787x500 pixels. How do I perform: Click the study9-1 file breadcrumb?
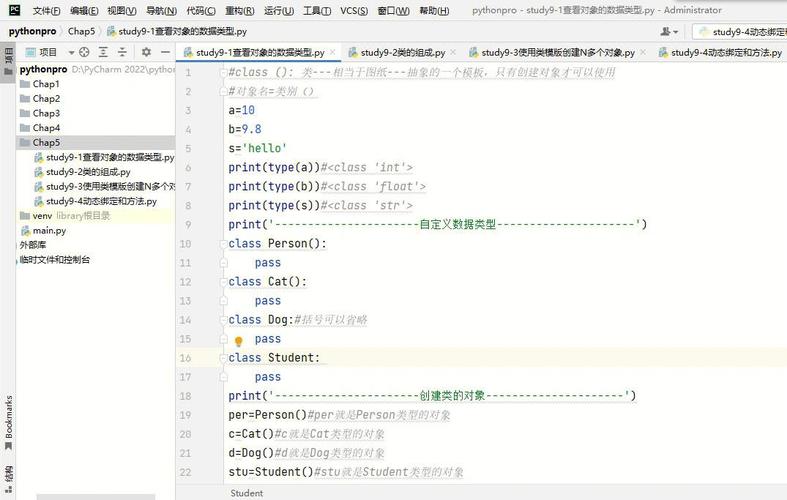pos(177,31)
